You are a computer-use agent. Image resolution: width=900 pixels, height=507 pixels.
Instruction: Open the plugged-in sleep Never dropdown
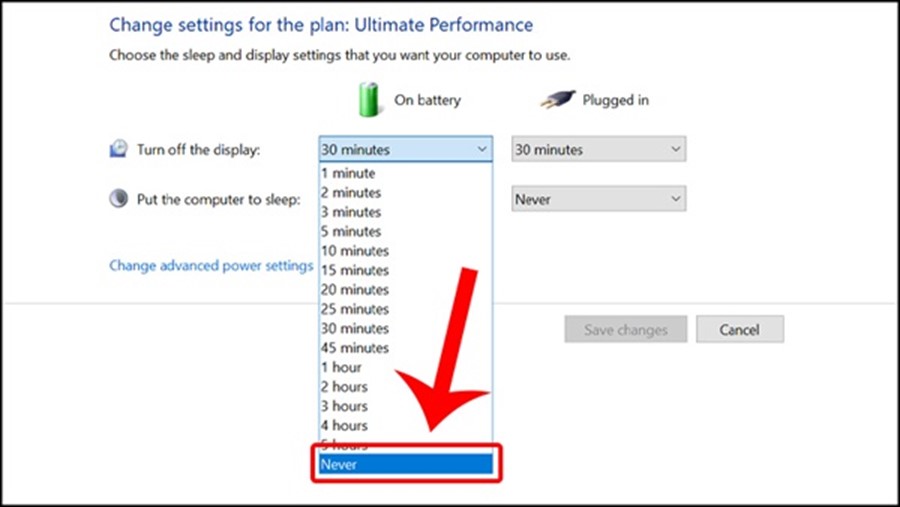pos(599,199)
